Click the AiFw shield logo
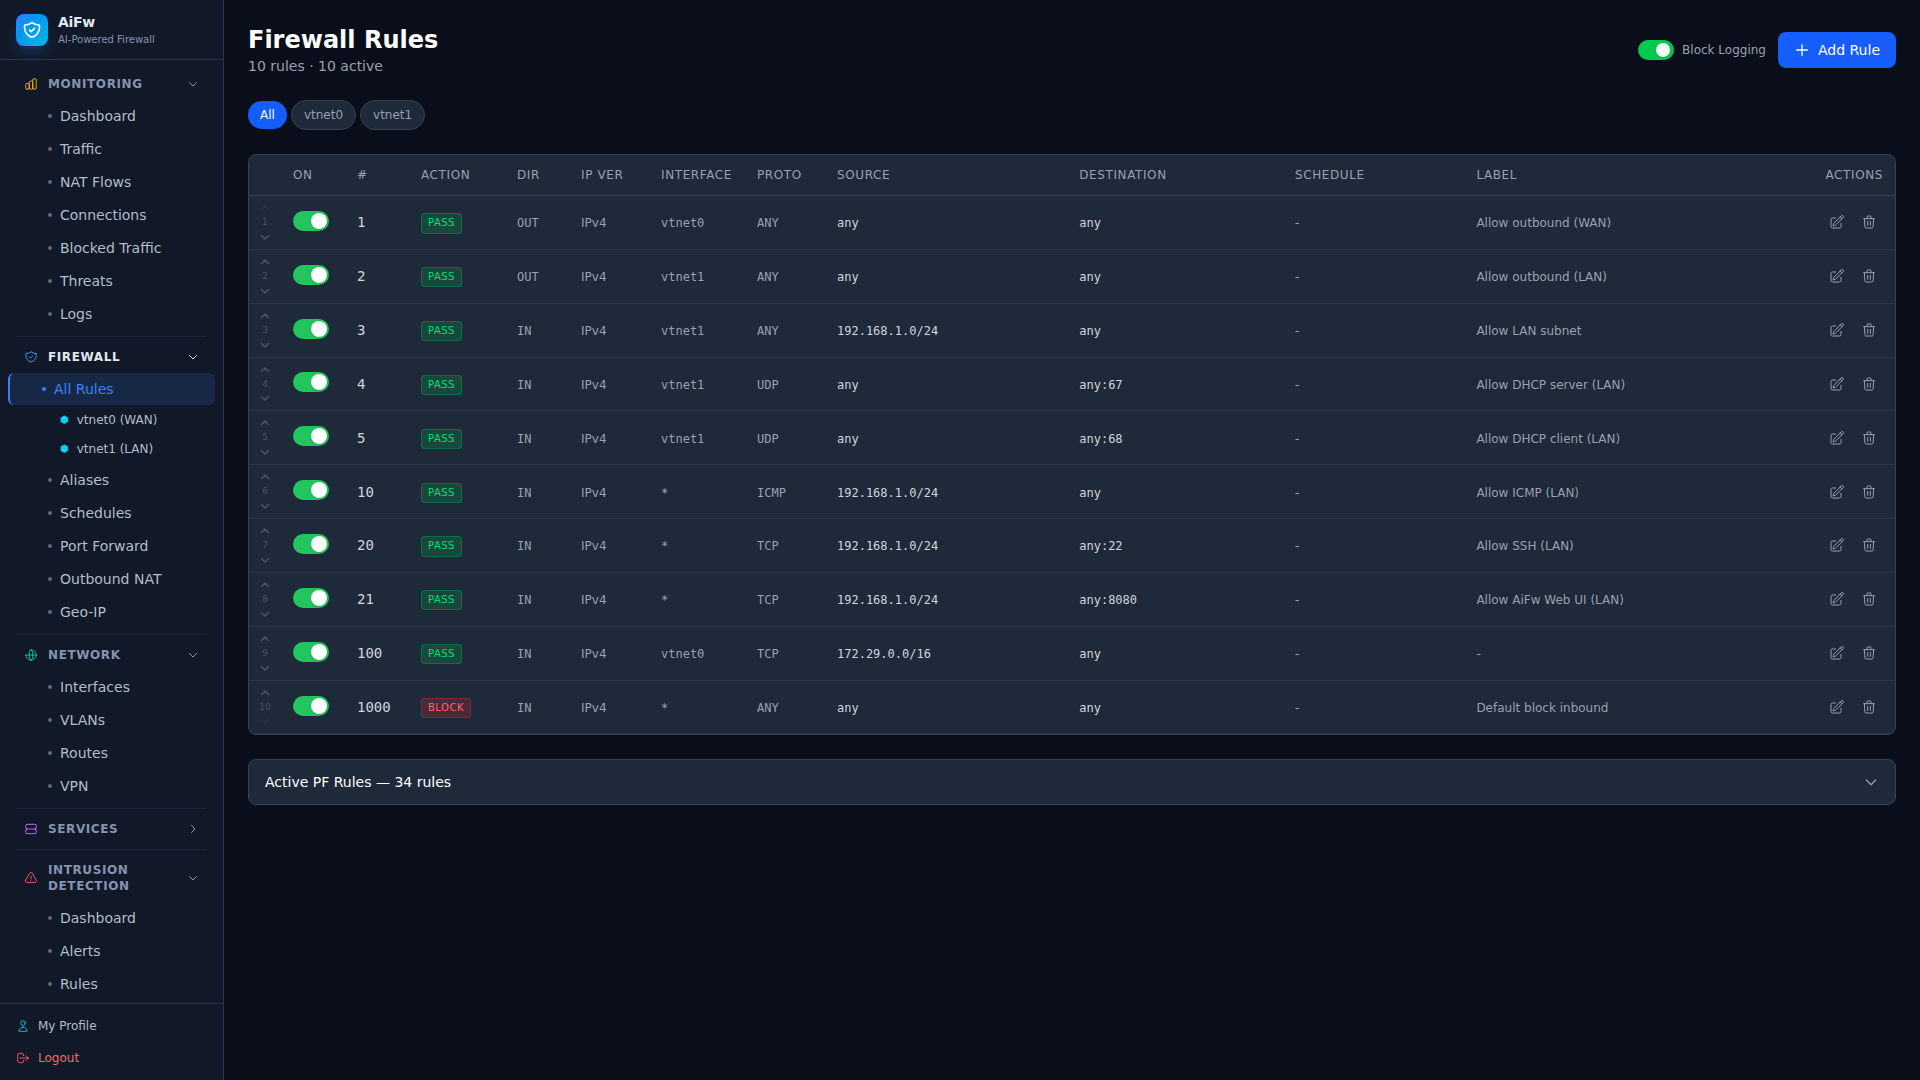This screenshot has width=1920, height=1080. click(x=32, y=29)
